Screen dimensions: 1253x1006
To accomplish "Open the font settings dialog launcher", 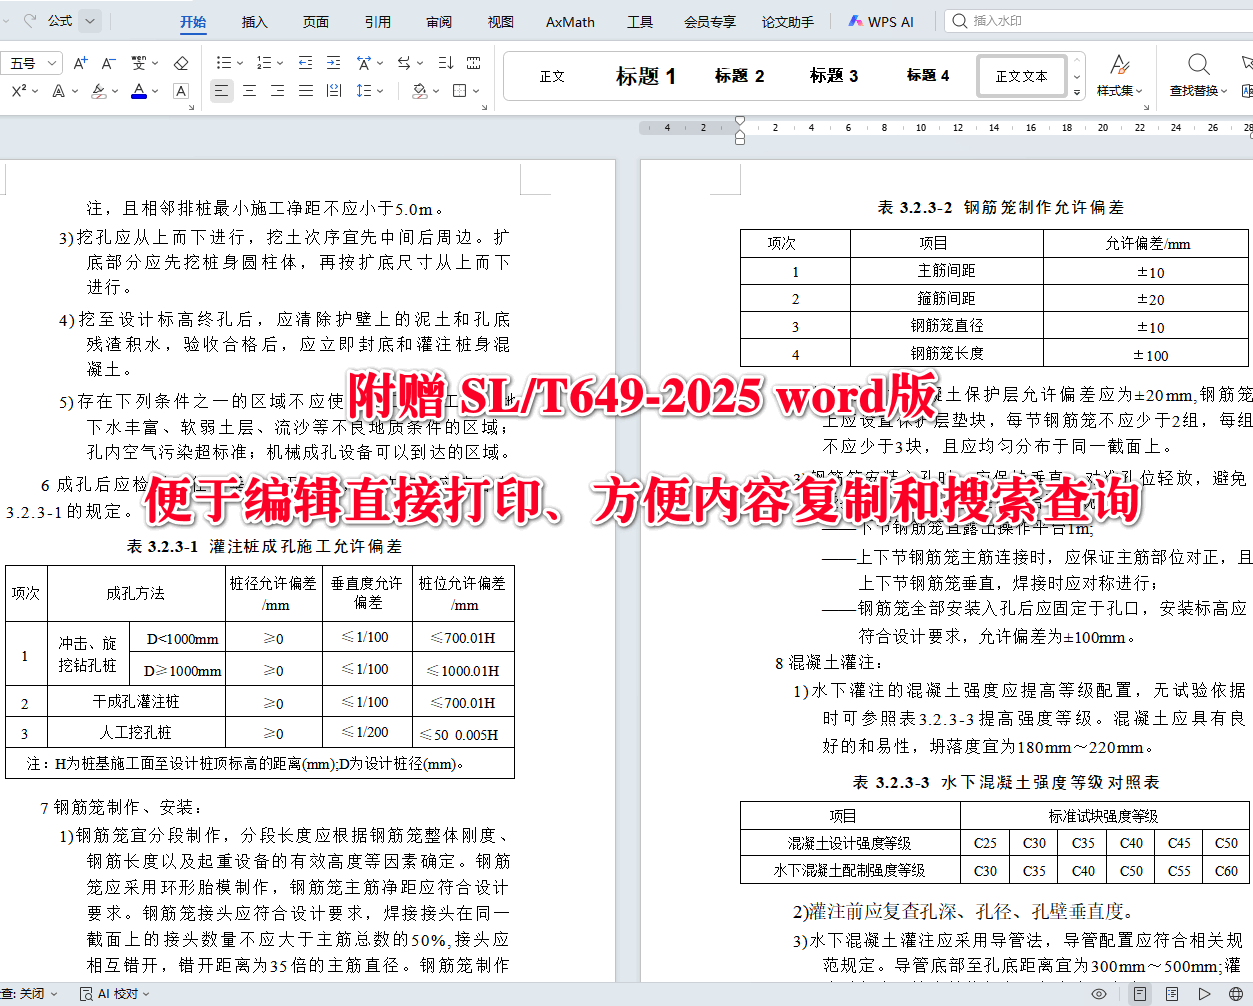I will pos(191,107).
